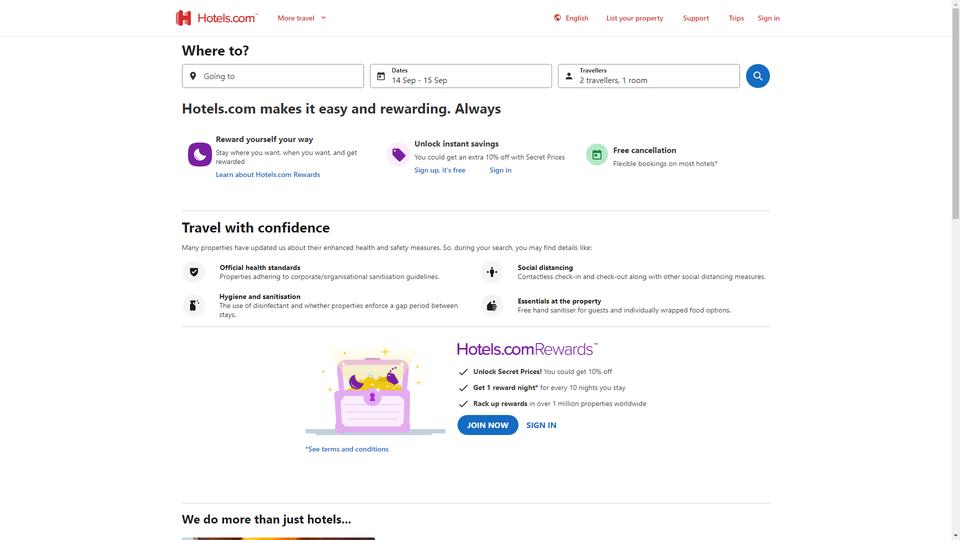Click the Unlock instant savings heading
Image resolution: width=960 pixels, height=540 pixels.
(x=456, y=143)
